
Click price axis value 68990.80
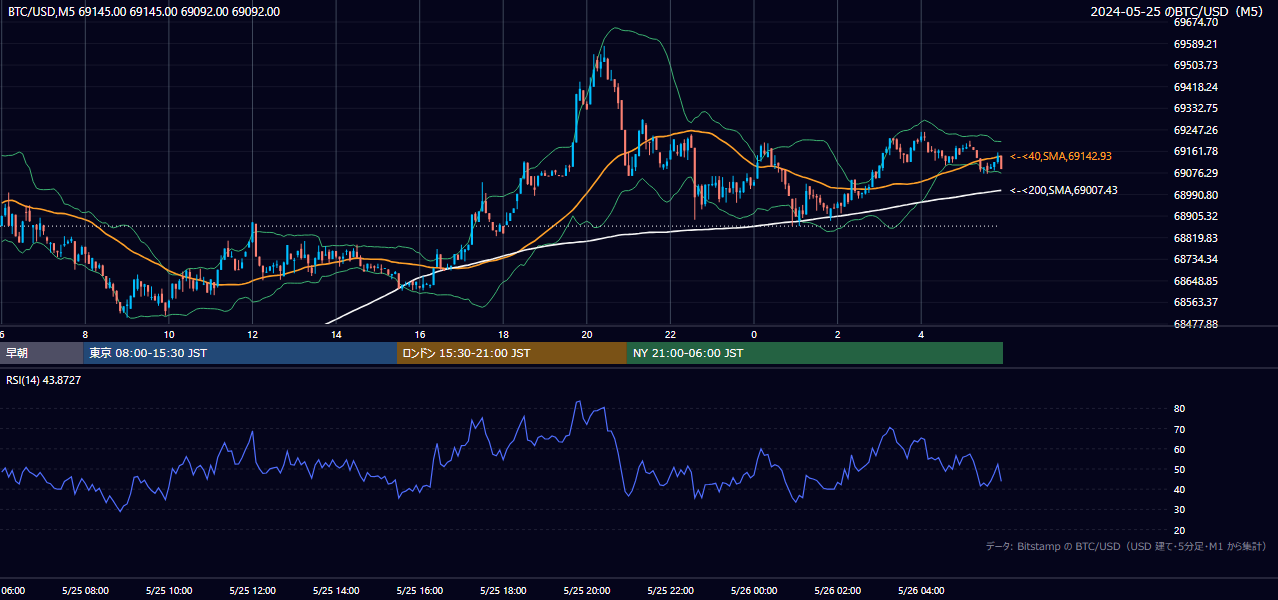[1195, 195]
